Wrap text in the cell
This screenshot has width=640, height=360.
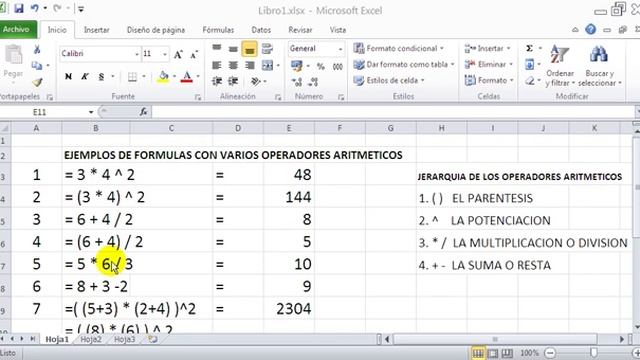point(267,49)
